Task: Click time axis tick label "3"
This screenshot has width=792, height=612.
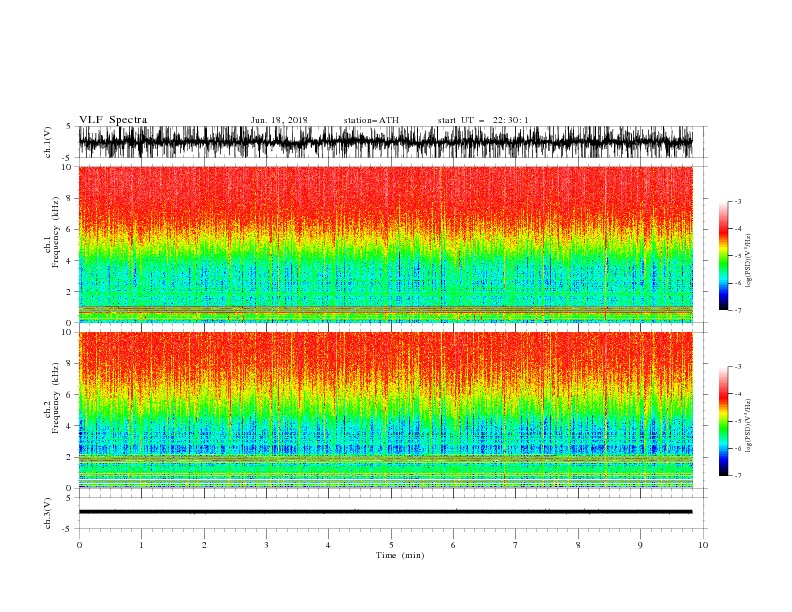Action: 266,545
